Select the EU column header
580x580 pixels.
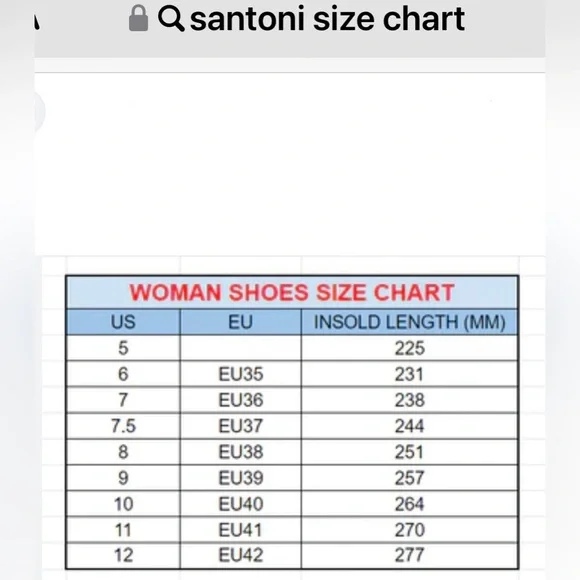(240, 322)
